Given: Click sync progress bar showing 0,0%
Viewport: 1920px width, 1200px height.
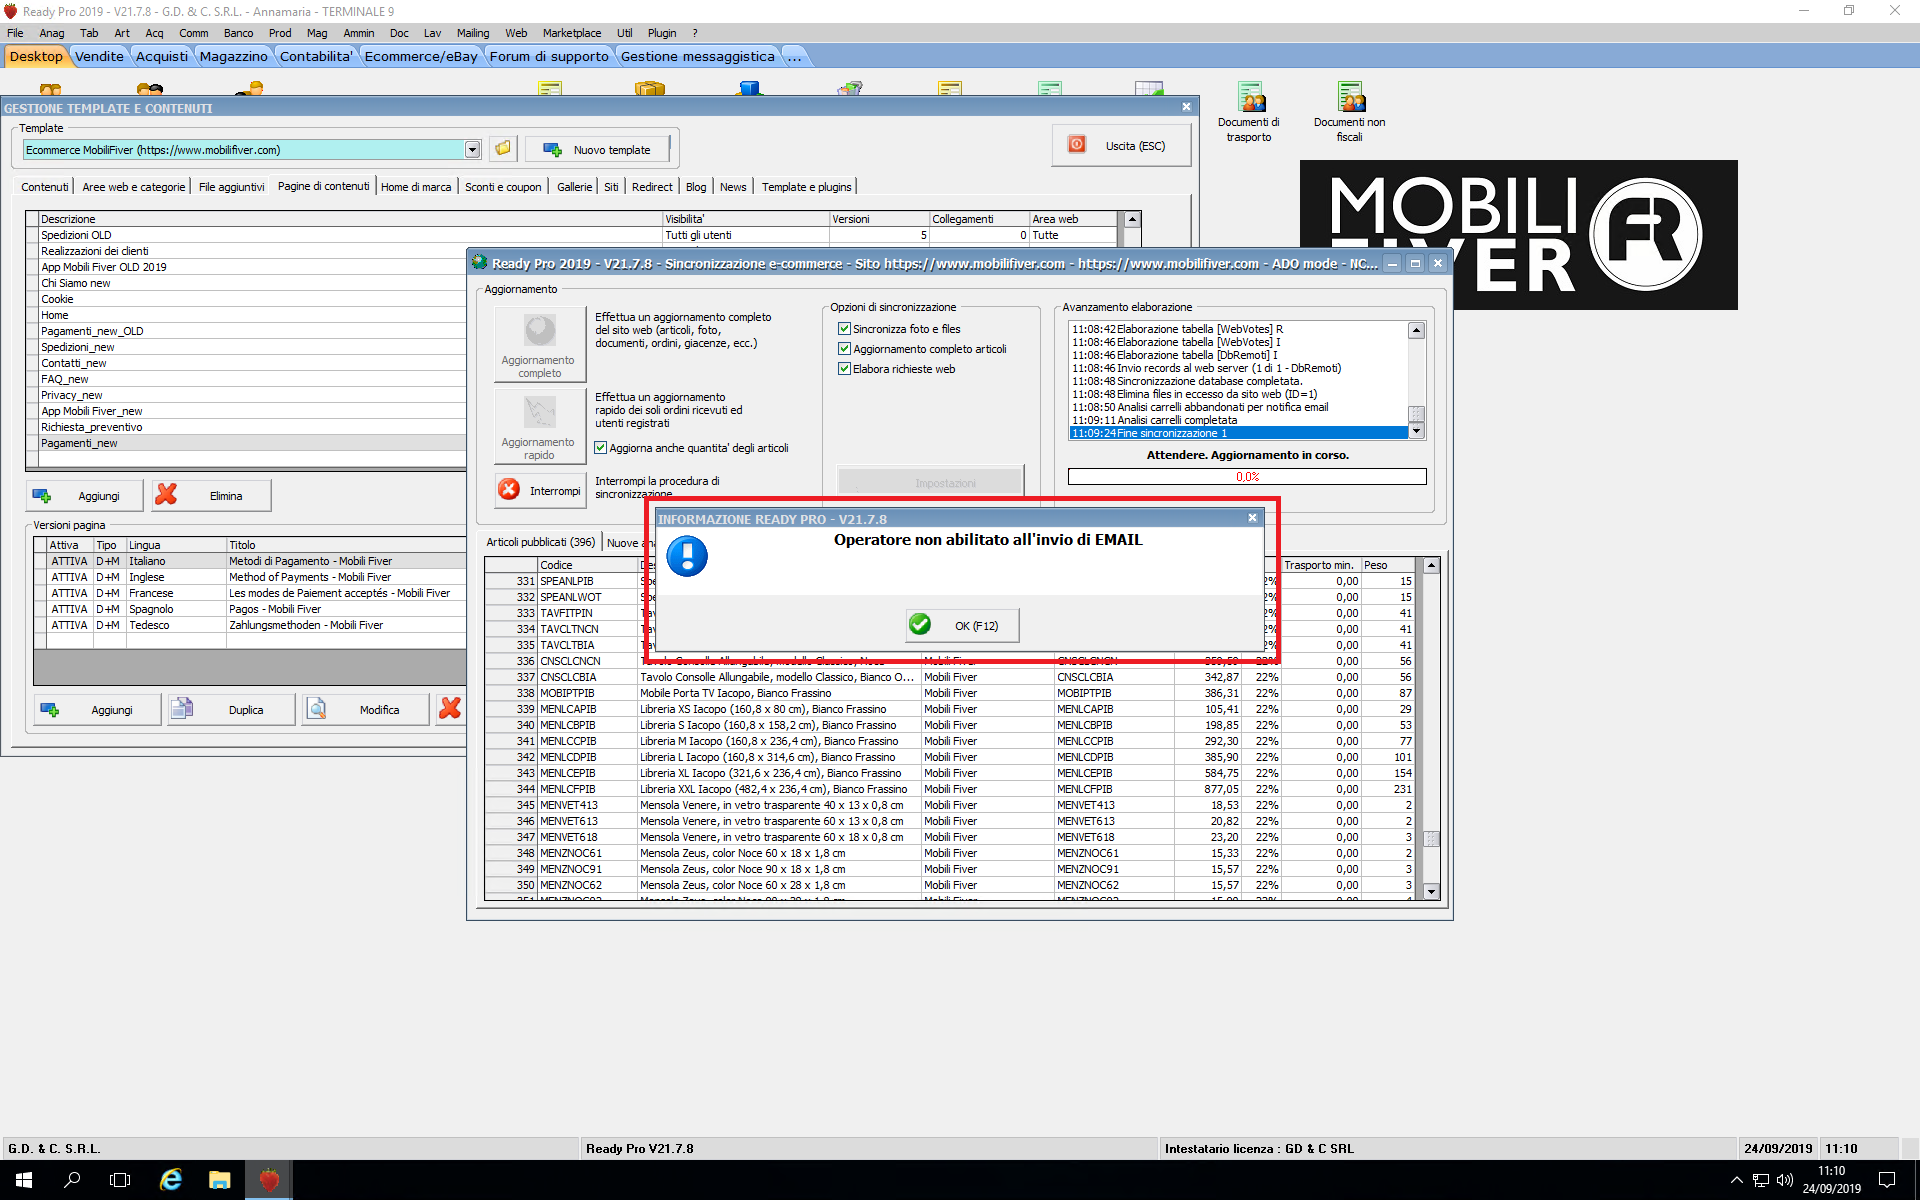Looking at the screenshot, I should pyautogui.click(x=1247, y=477).
